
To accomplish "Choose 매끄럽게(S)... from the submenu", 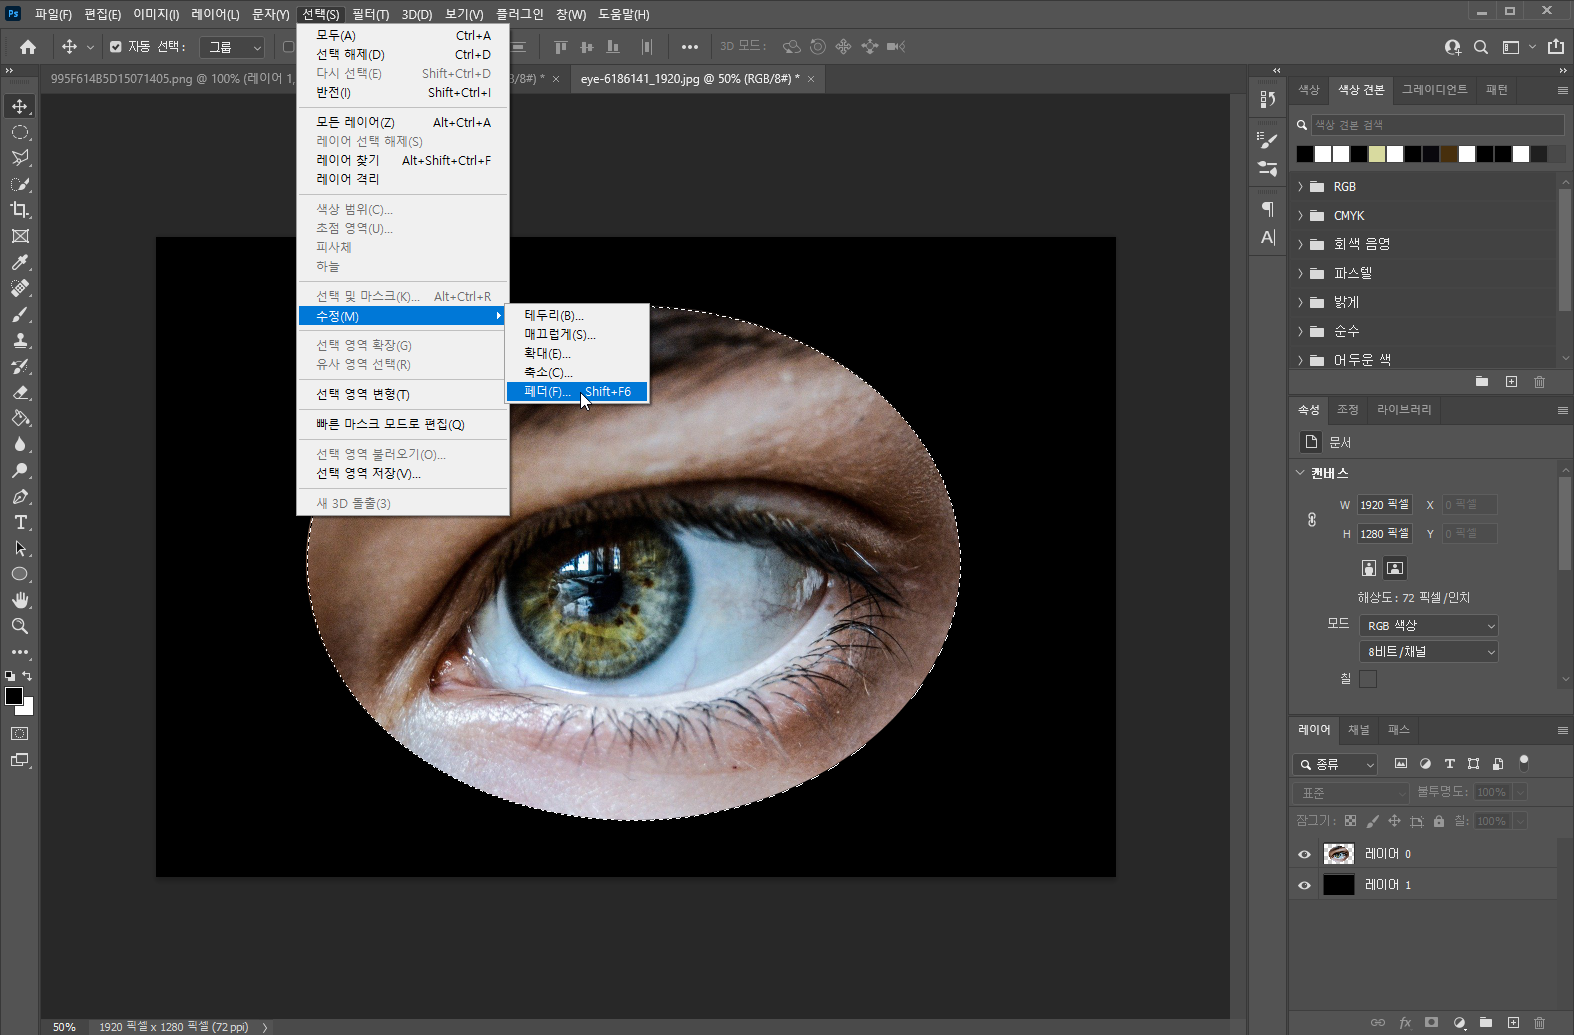I will tap(577, 335).
